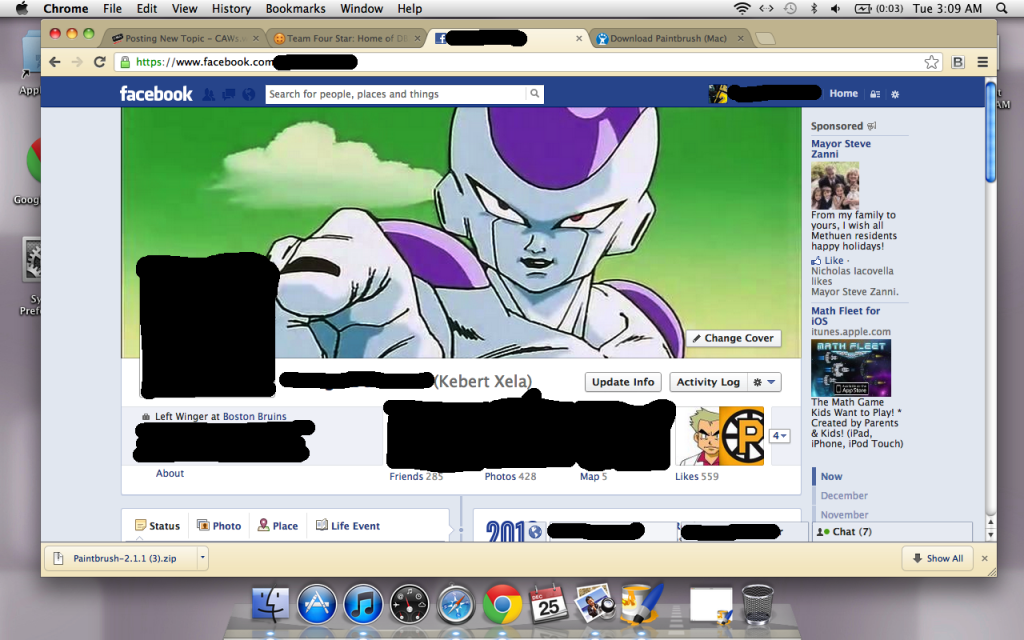Open Preview from the Dock
Screen dimensions: 1024x640
coord(595,604)
